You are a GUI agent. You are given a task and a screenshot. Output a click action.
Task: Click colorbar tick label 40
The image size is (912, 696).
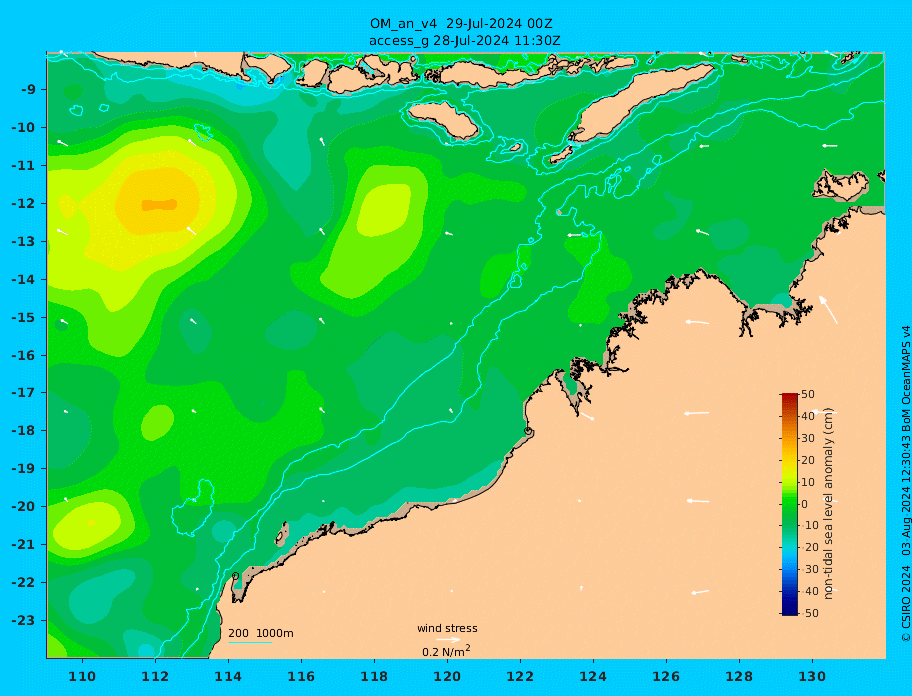coord(808,416)
